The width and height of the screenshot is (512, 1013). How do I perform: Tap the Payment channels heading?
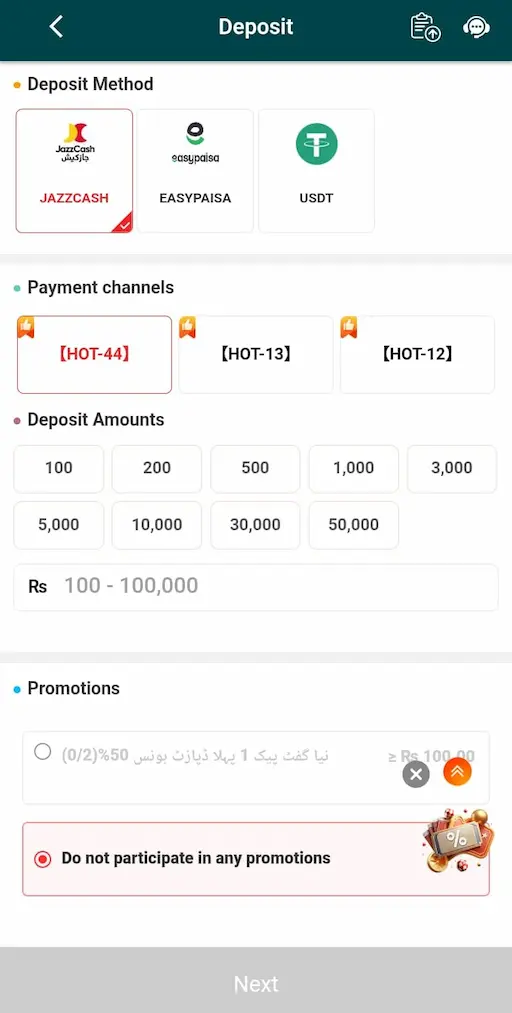coord(101,287)
